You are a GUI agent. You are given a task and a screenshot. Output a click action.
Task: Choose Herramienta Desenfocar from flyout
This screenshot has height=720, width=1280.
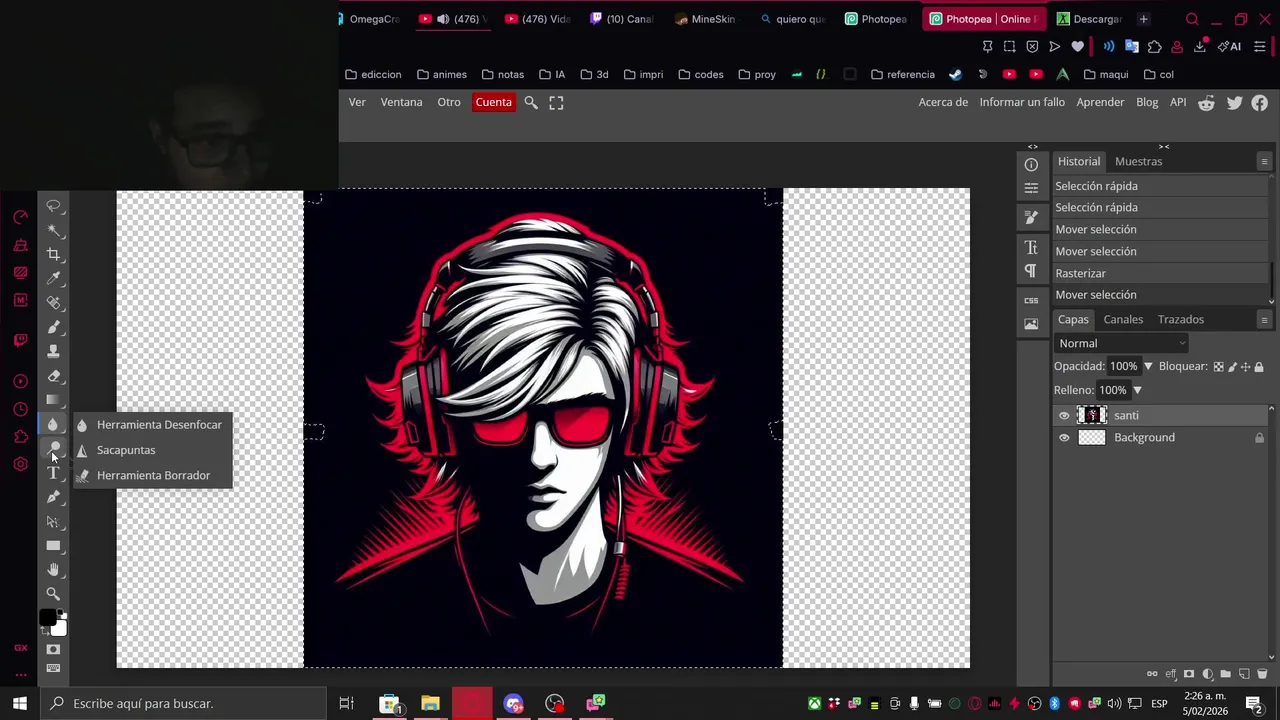tap(152, 425)
